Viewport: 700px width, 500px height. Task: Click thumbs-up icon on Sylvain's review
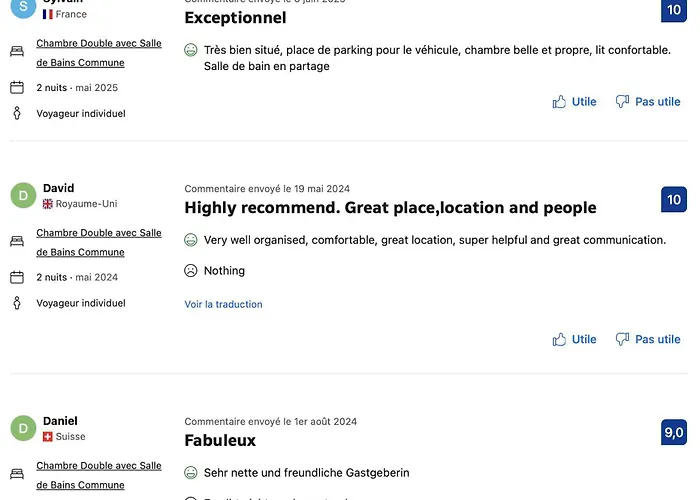559,102
